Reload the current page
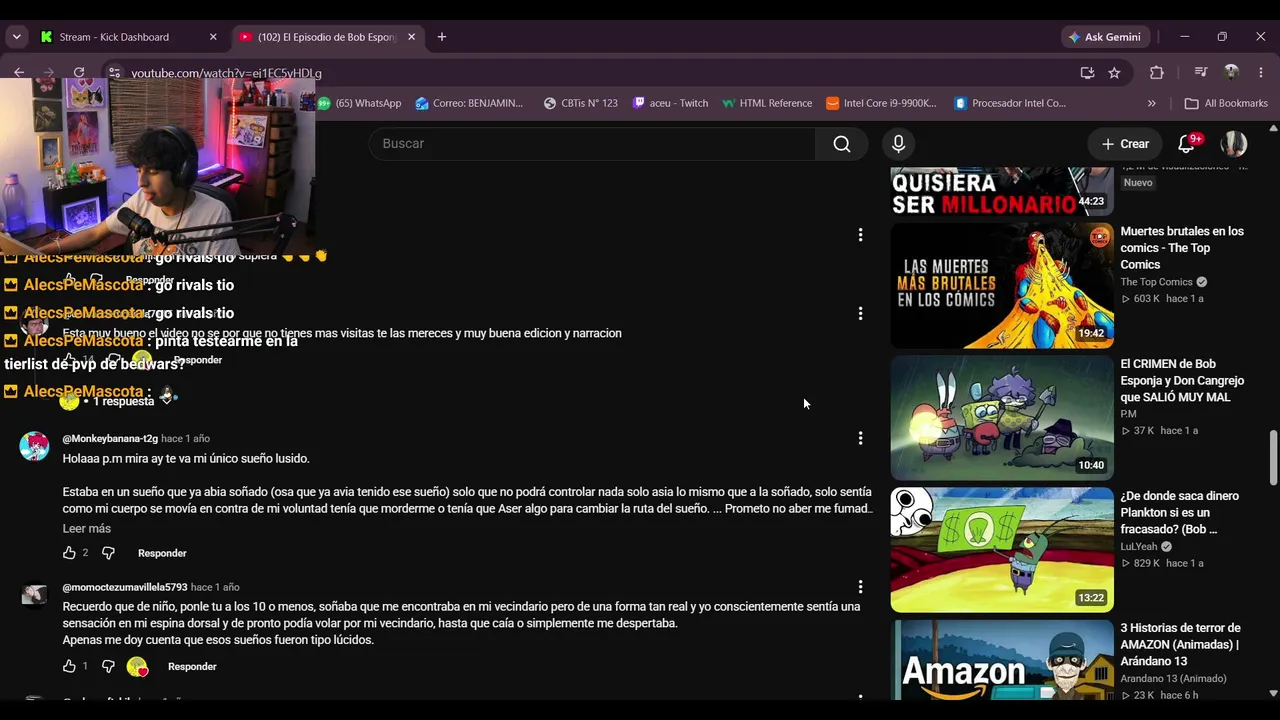This screenshot has width=1280, height=720. (x=79, y=73)
